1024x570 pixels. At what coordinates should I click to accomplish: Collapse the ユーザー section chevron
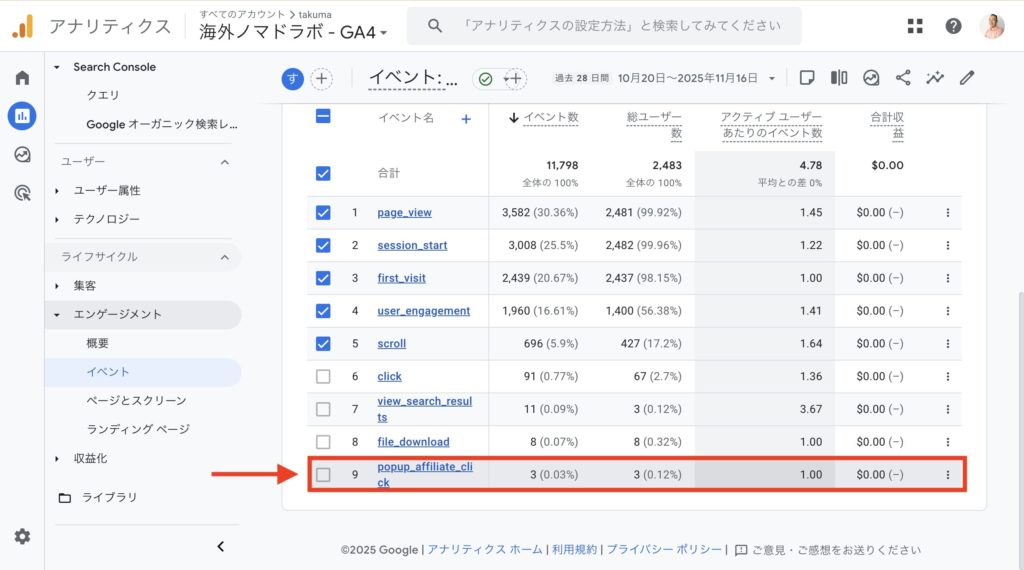click(x=225, y=162)
